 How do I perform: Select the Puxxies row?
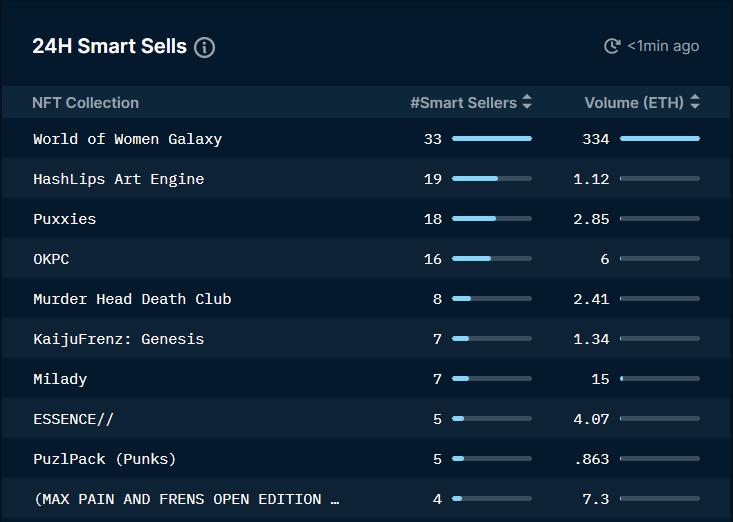[366, 219]
